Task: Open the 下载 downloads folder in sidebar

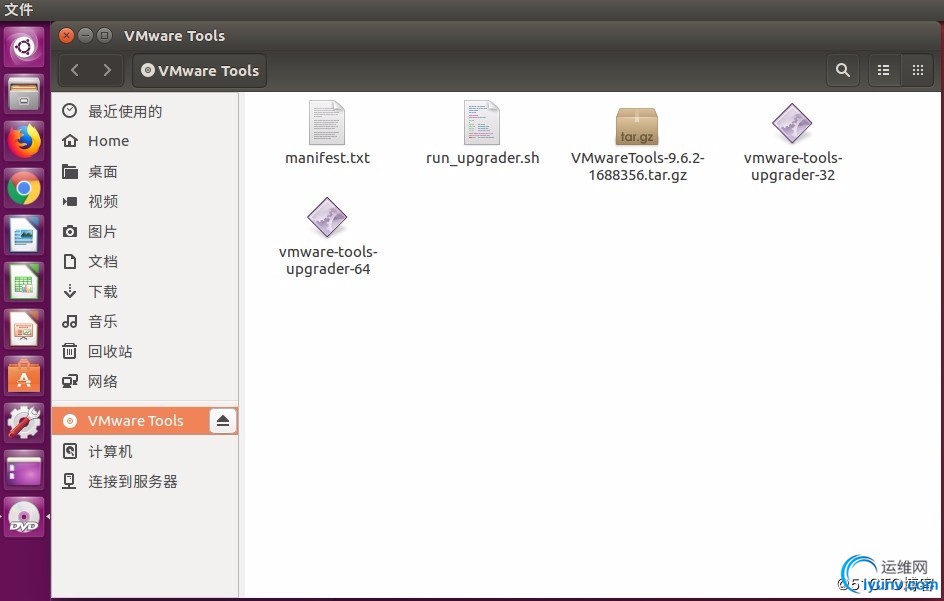Action: (x=145, y=291)
